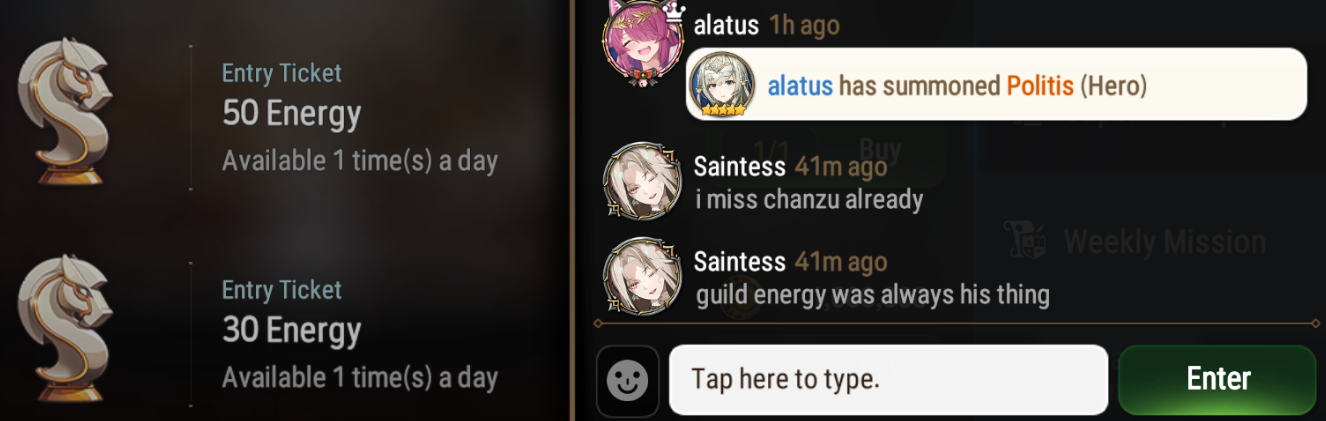Open the emoji smiley picker
1326x421 pixels.
tap(628, 380)
